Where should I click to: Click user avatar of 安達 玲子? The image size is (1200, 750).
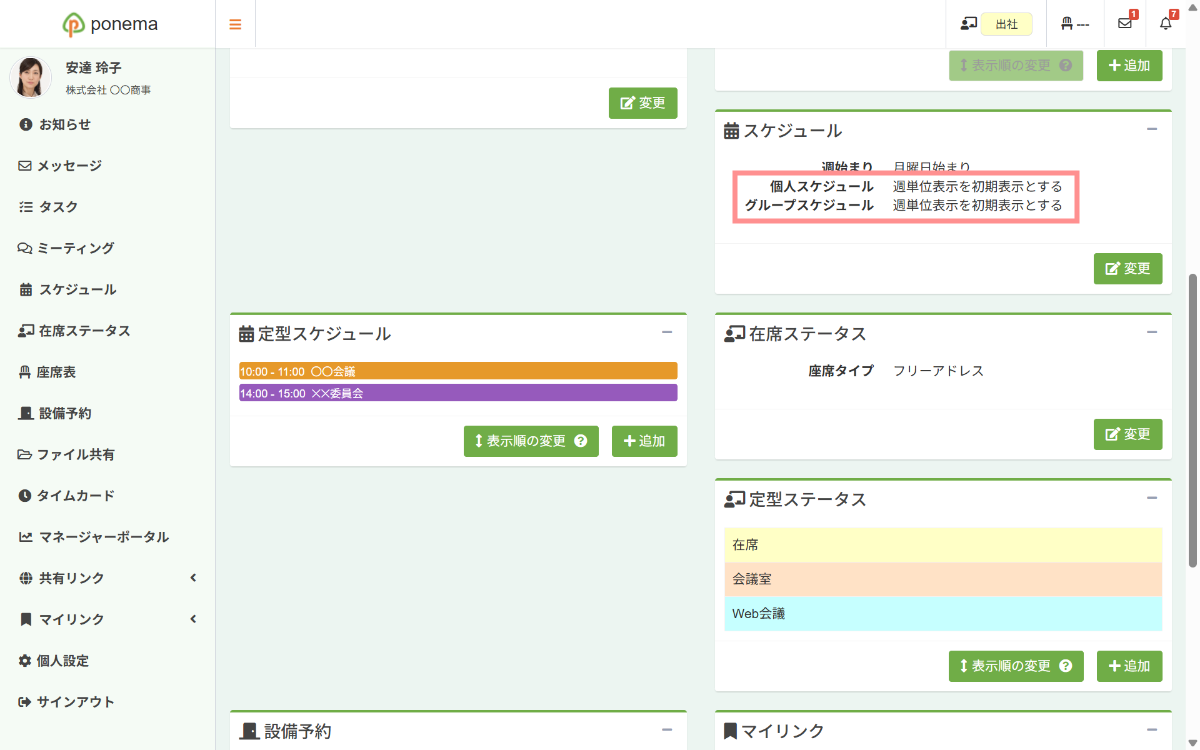click(30, 77)
